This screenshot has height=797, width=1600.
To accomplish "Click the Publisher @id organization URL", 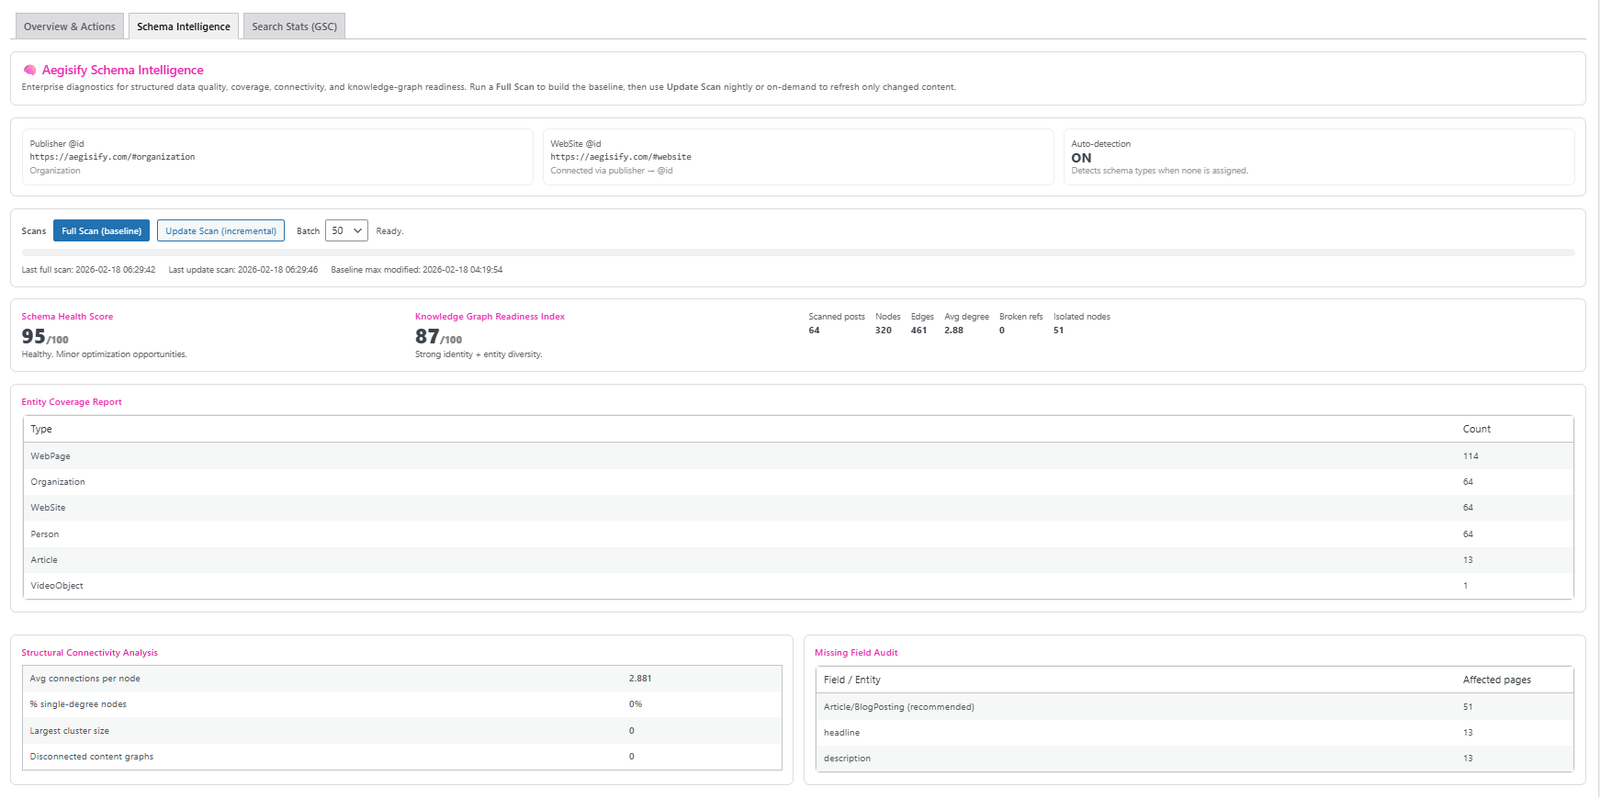I will [112, 157].
